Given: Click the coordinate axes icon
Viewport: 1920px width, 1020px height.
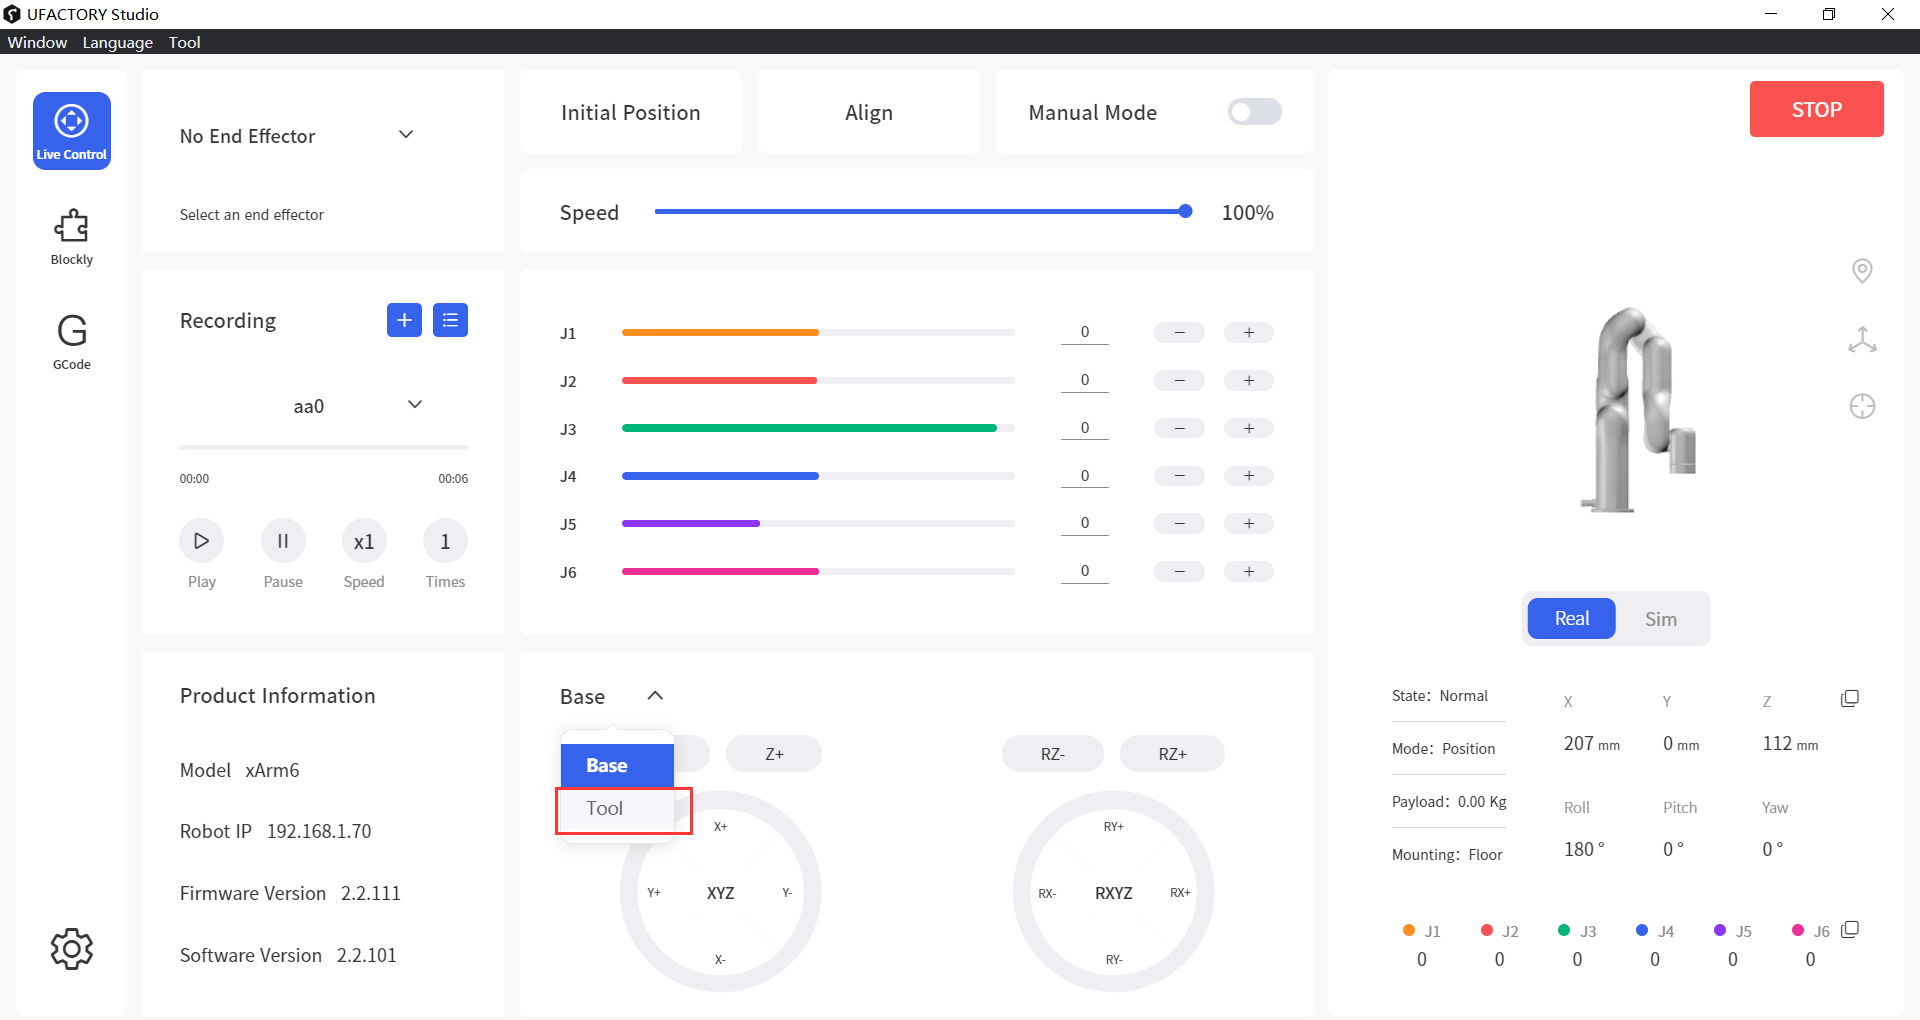Looking at the screenshot, I should tap(1861, 340).
